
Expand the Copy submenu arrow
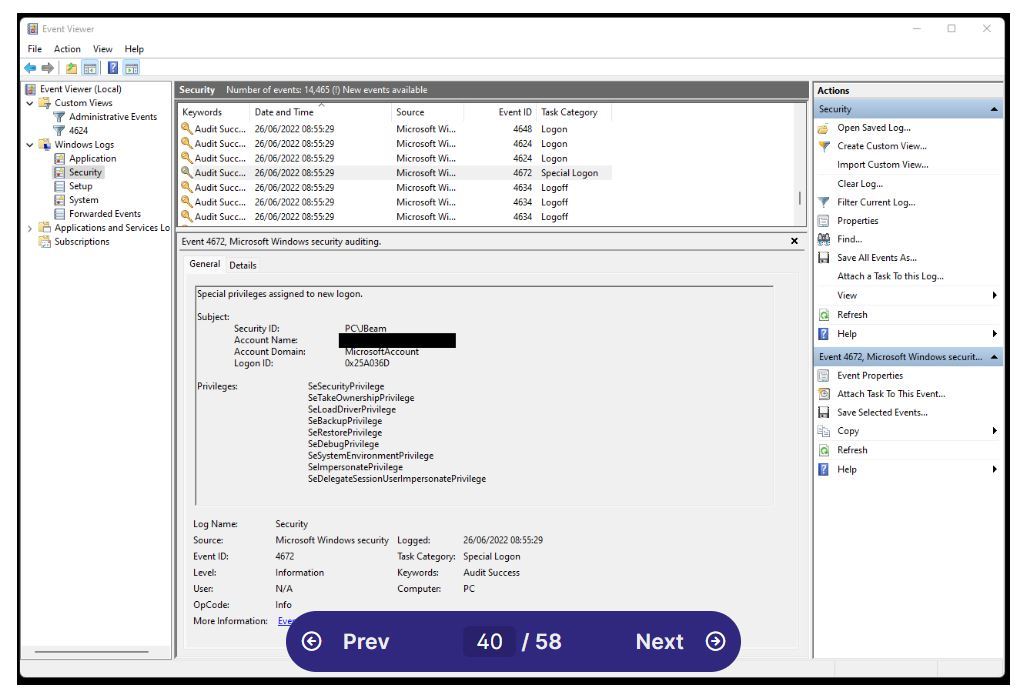coord(995,431)
